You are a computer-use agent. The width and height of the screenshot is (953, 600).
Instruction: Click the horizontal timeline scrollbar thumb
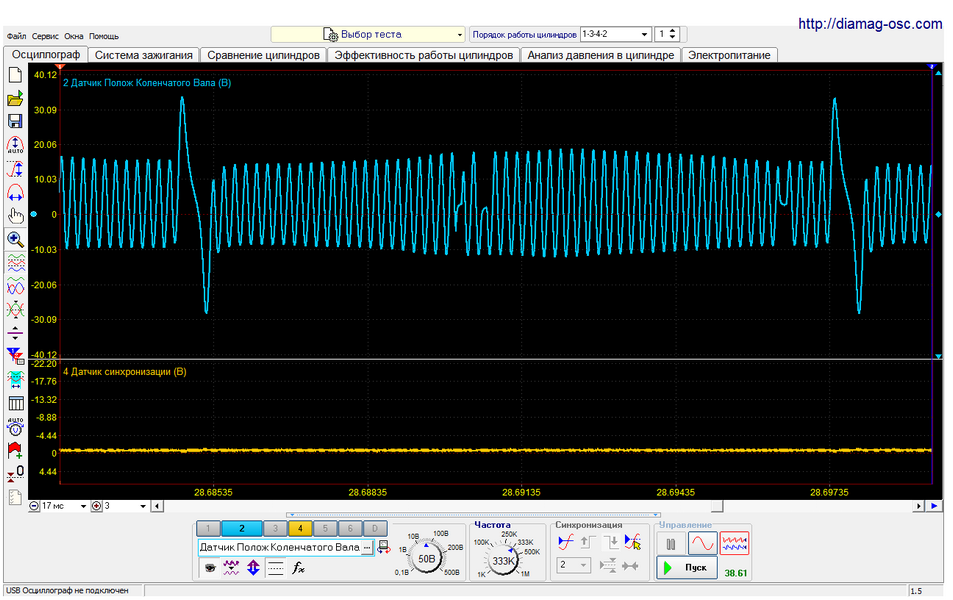717,506
